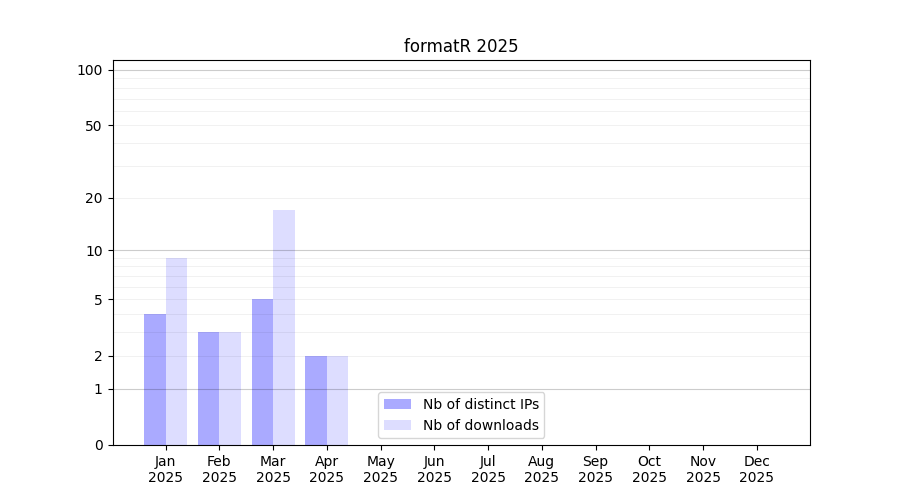Click the '100' y-axis tick label
The width and height of the screenshot is (900, 500).
tap(90, 70)
